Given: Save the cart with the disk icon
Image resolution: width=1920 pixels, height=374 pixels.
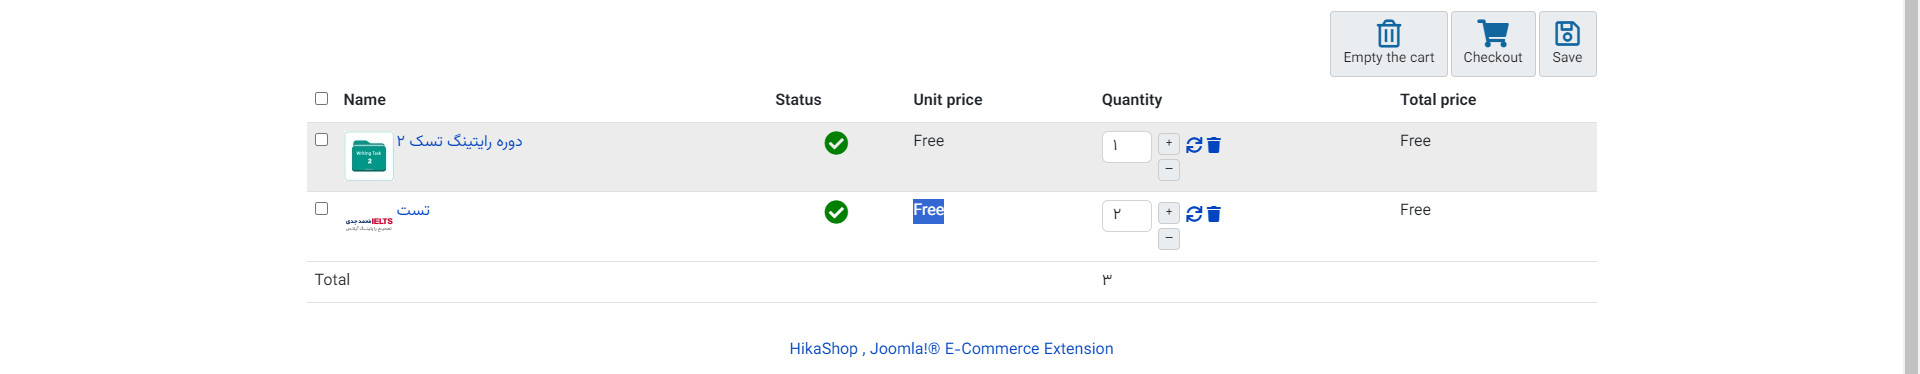Looking at the screenshot, I should tap(1567, 44).
